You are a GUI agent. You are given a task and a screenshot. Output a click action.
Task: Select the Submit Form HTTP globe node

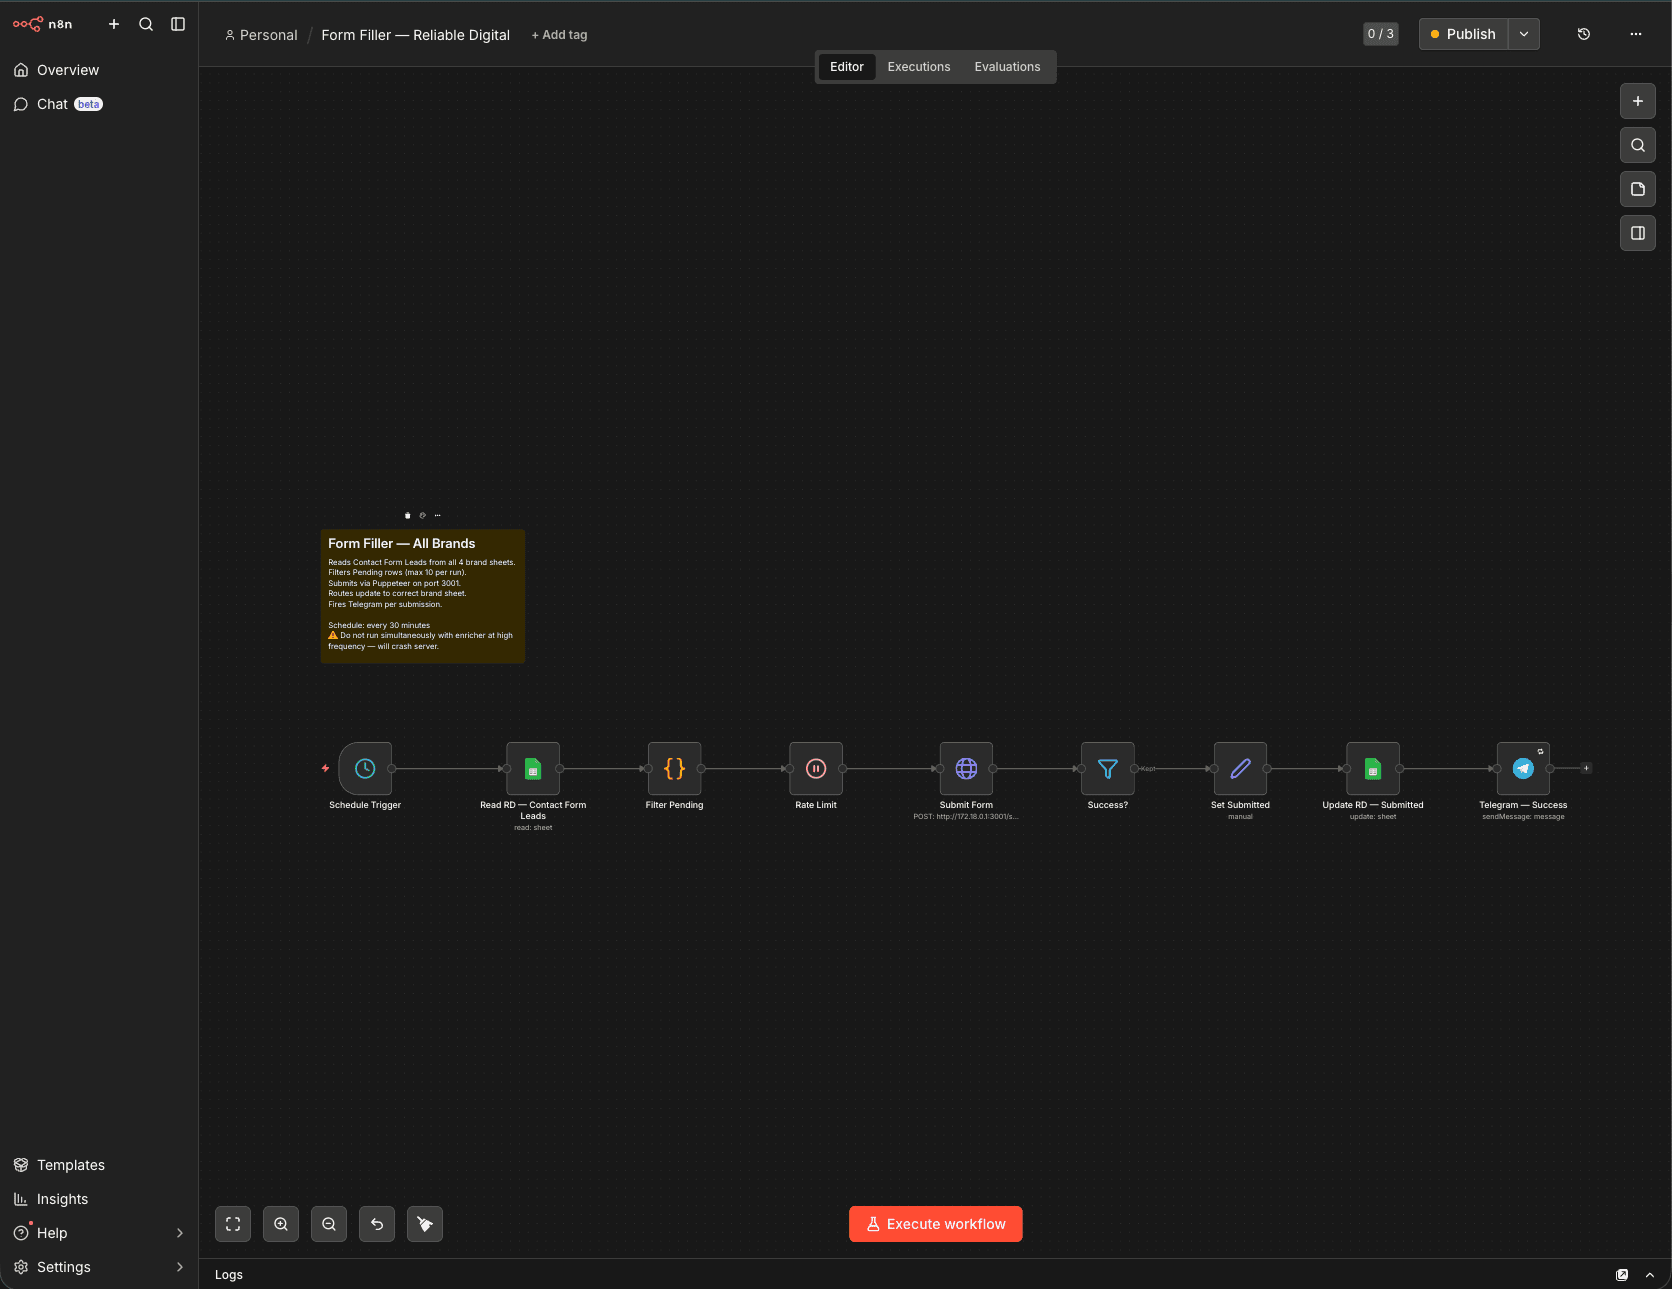click(966, 768)
